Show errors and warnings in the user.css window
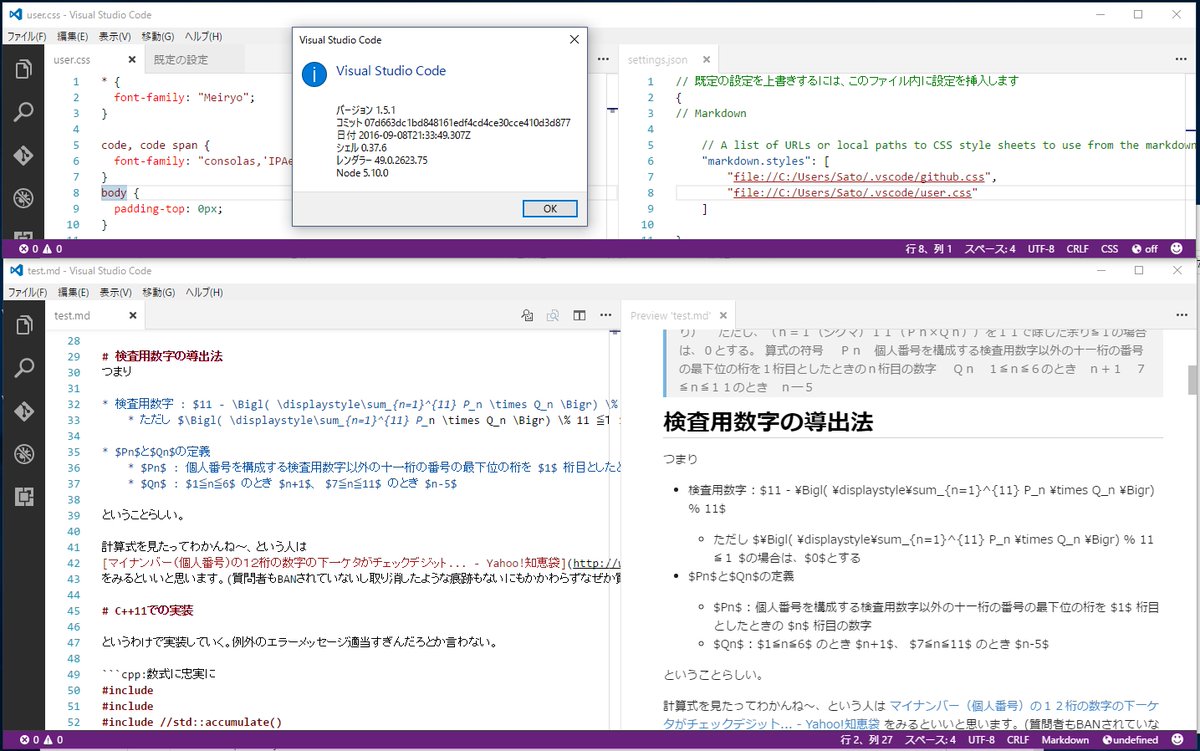Screen dimensions: 1200x751 pos(40,248)
